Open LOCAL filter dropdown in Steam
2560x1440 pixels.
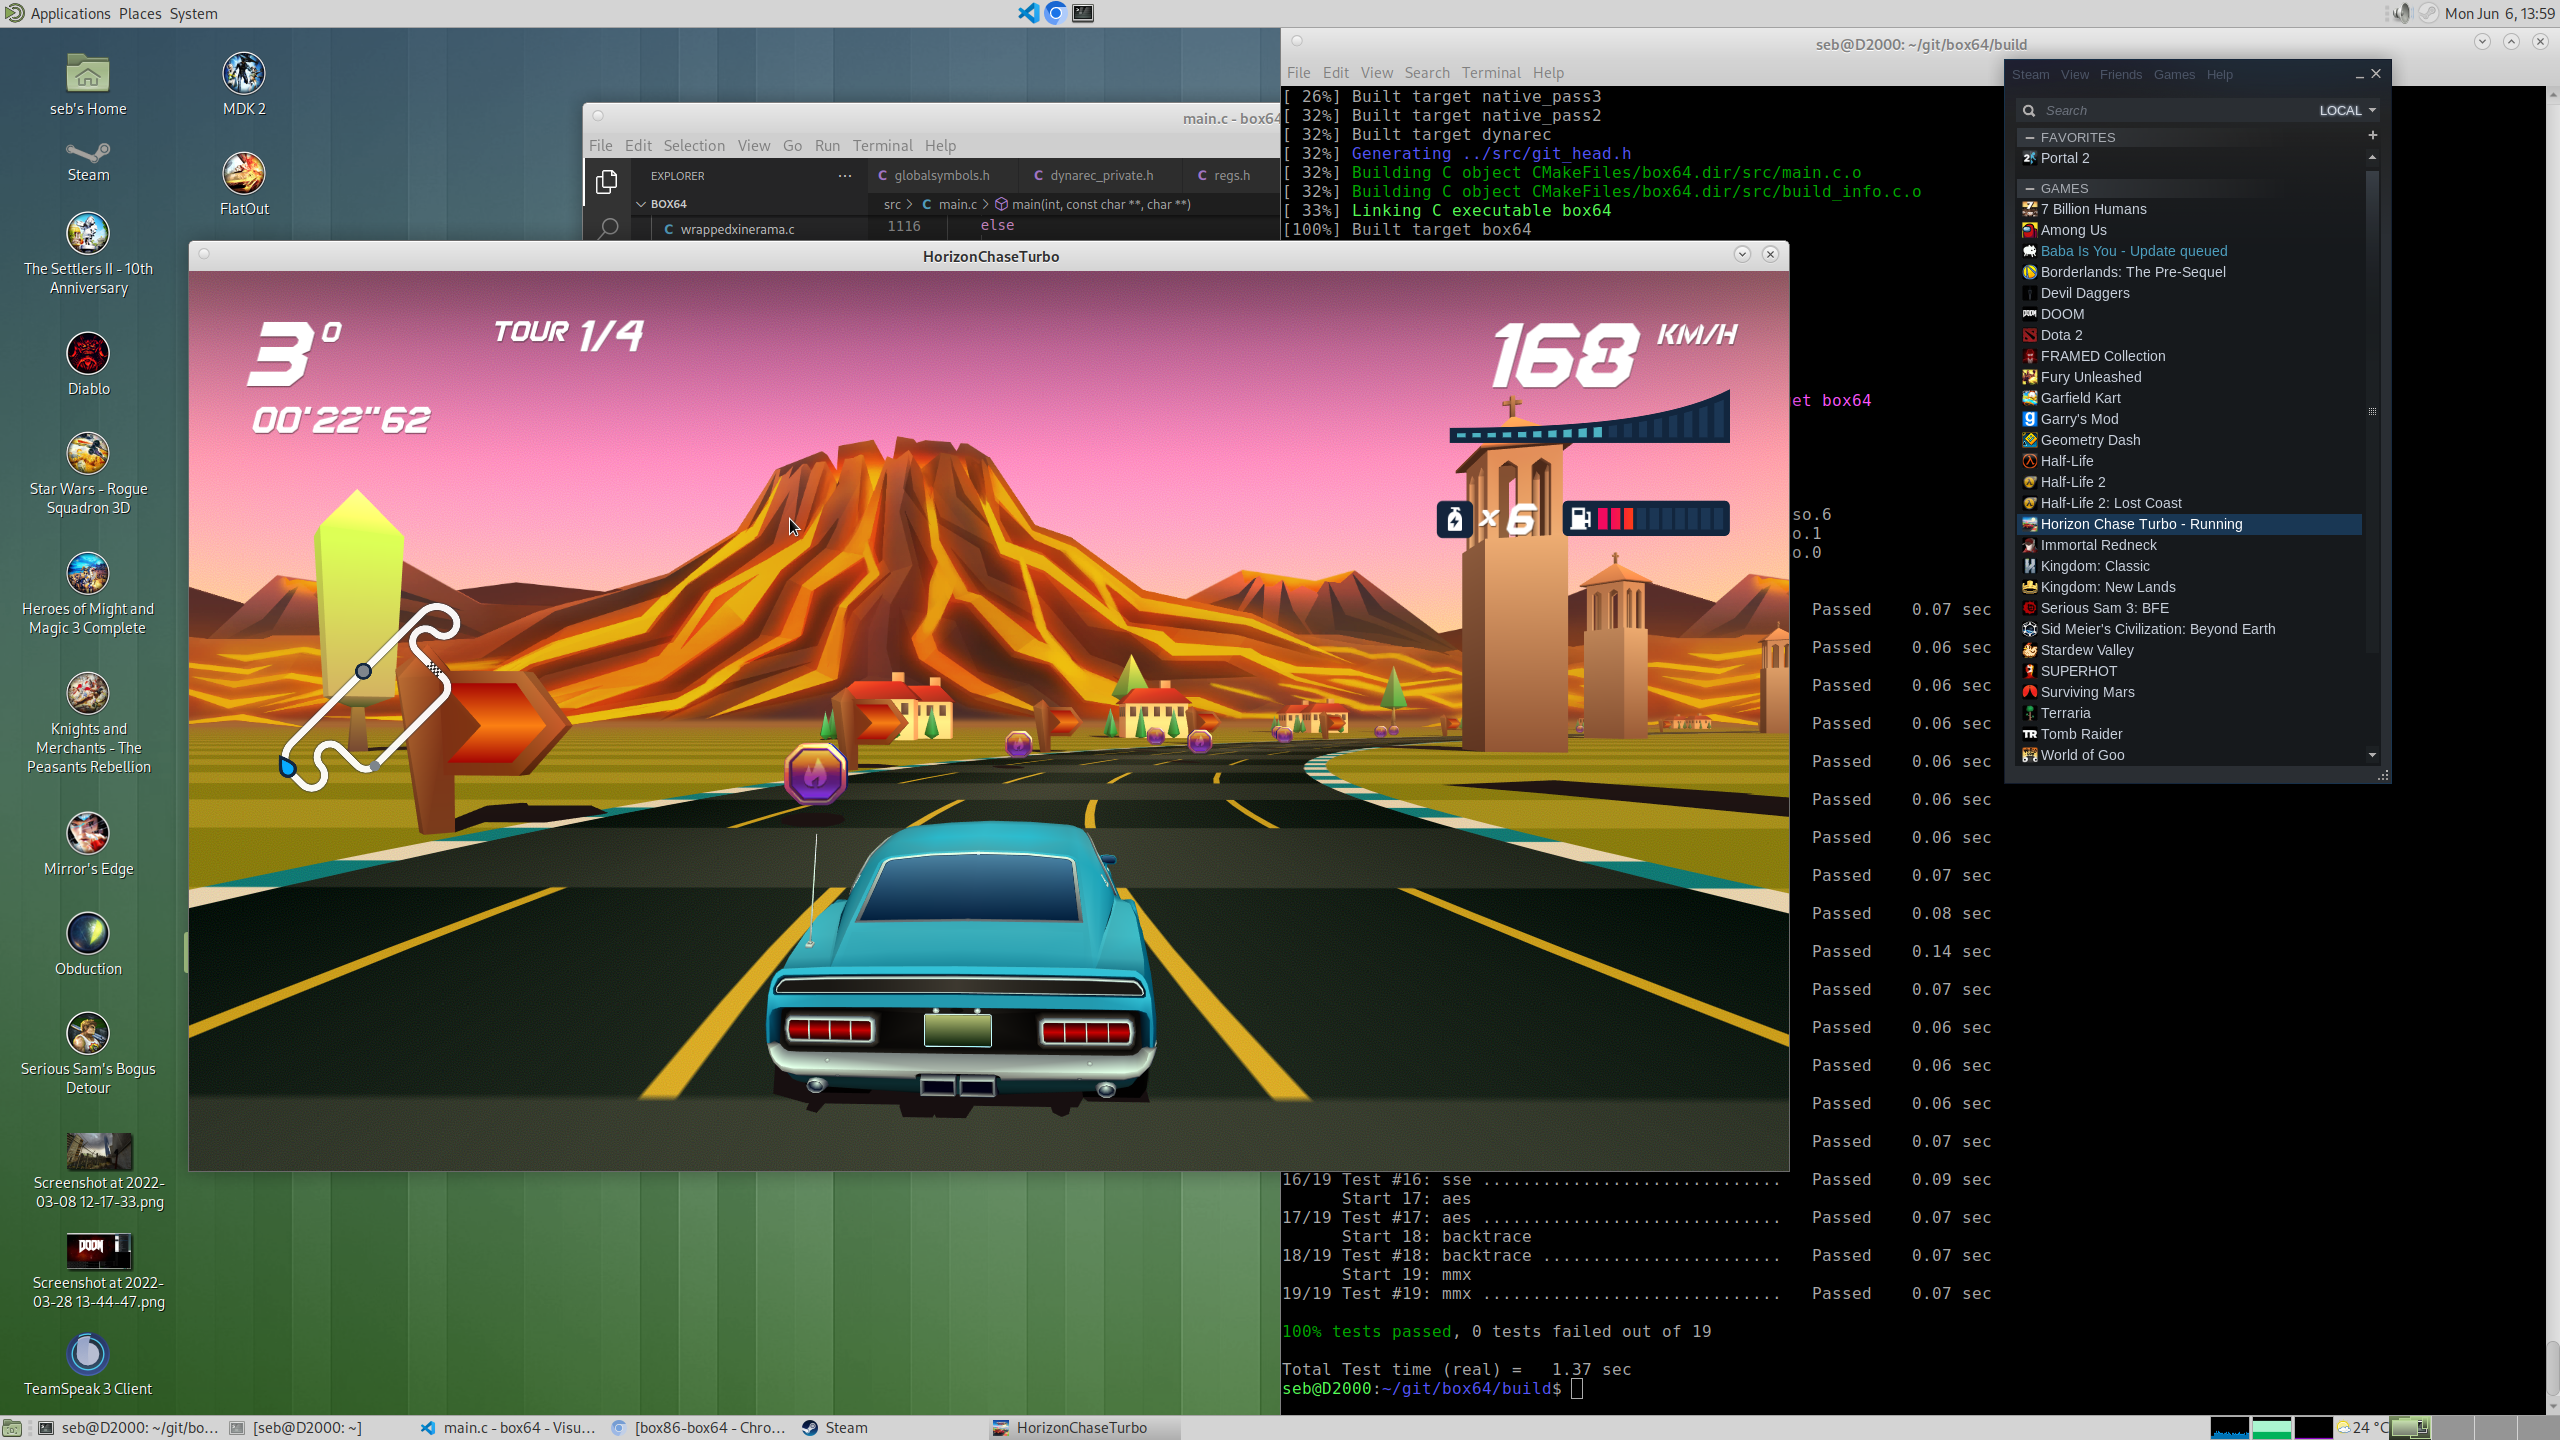2347,111
